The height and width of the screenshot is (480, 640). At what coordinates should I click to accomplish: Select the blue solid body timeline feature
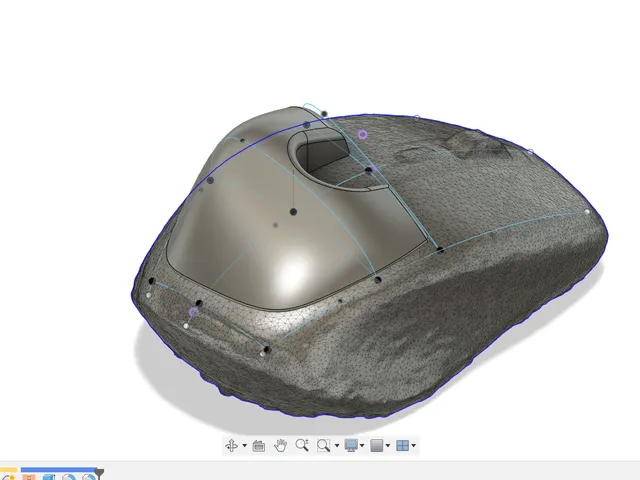(x=49, y=477)
